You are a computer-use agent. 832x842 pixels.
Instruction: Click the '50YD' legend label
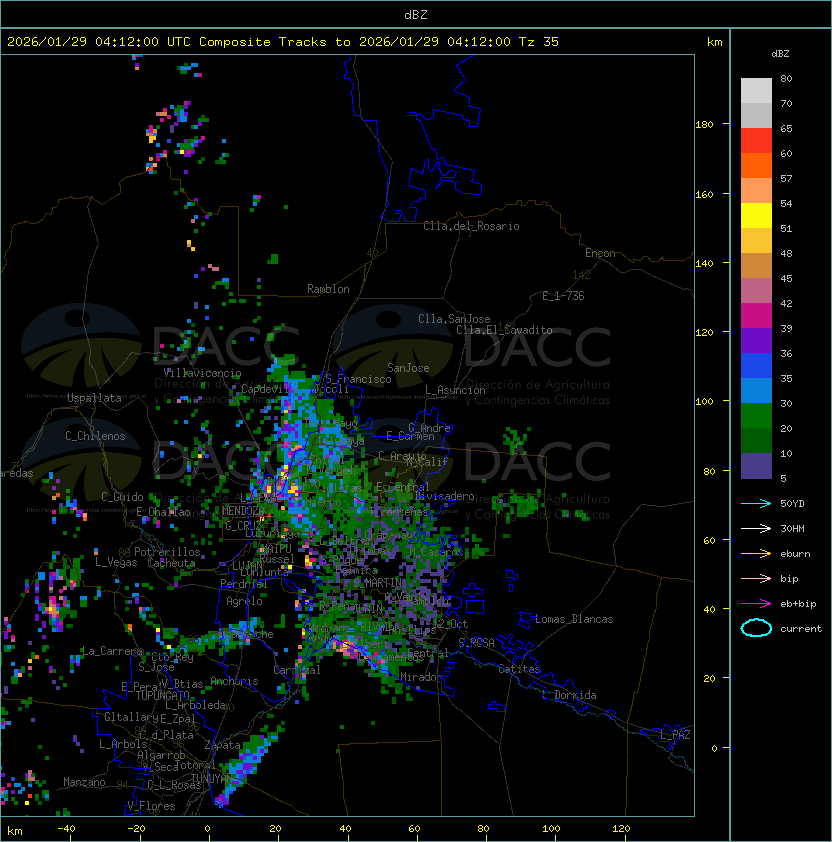(792, 503)
